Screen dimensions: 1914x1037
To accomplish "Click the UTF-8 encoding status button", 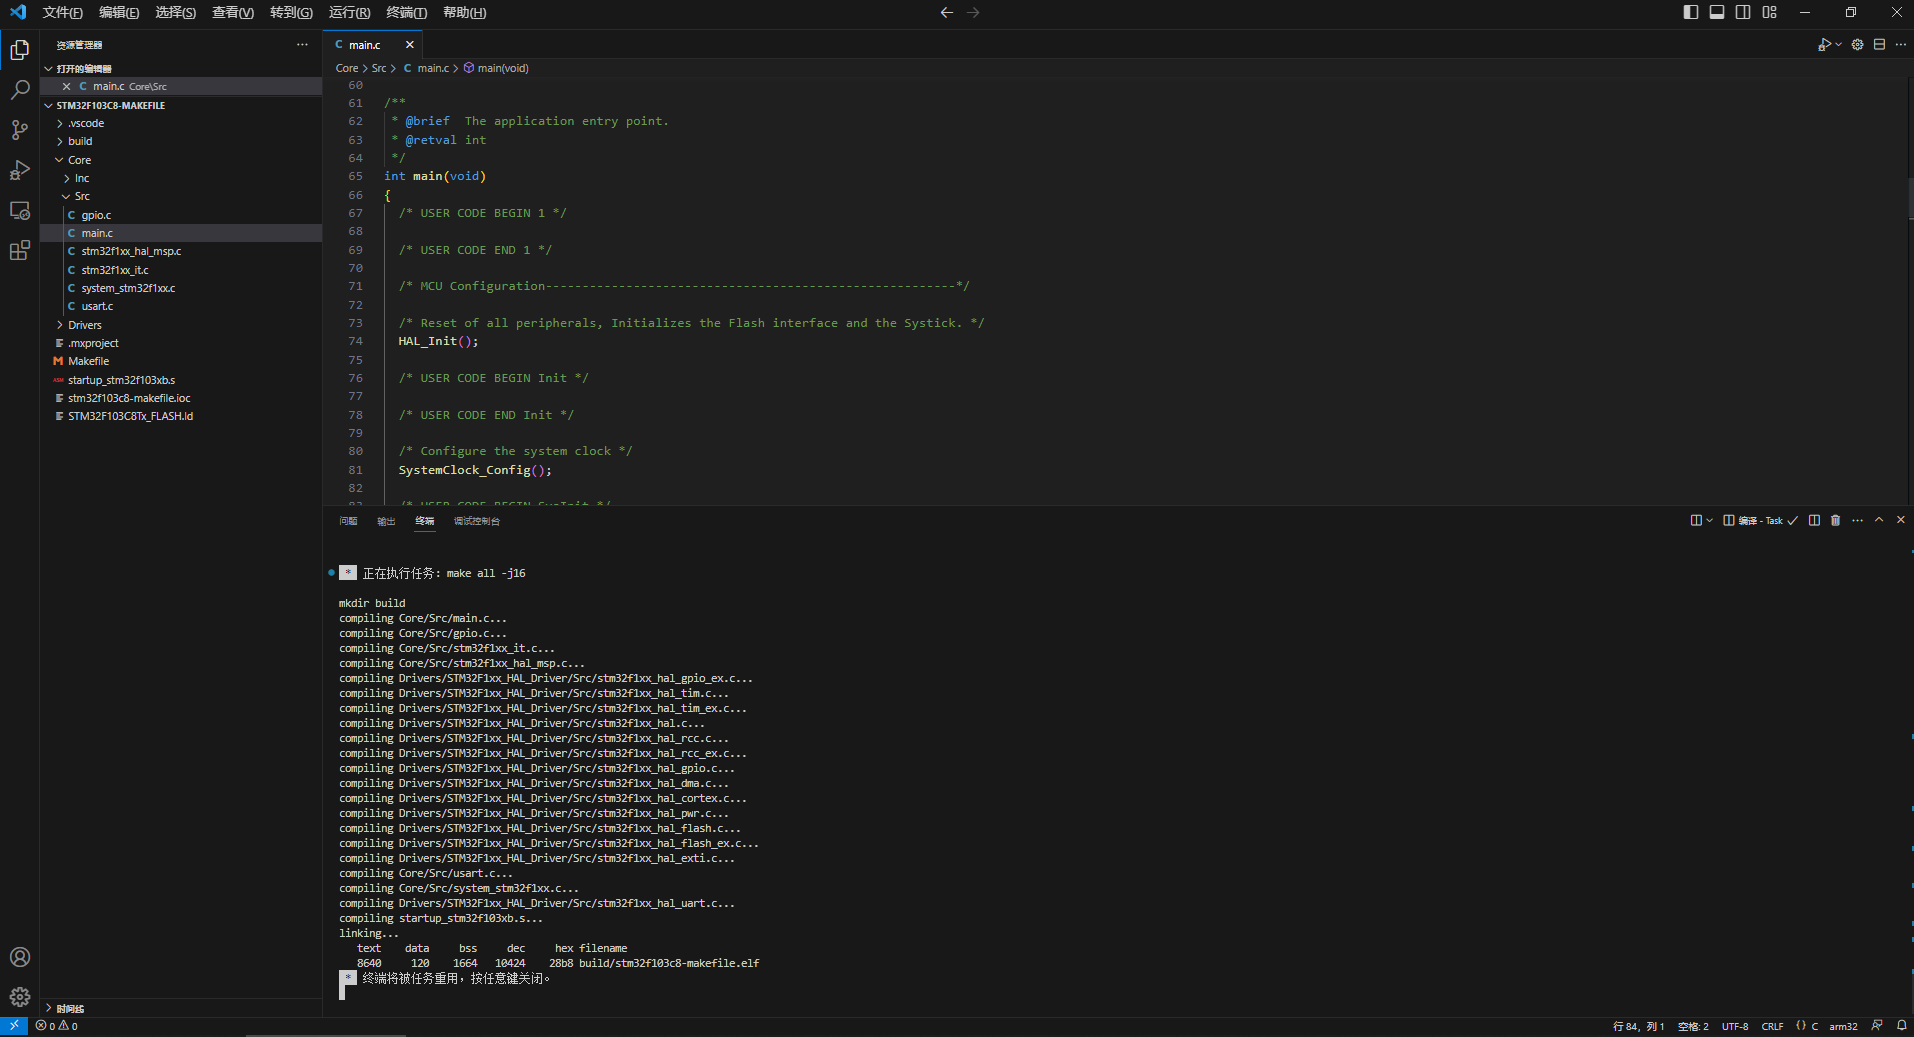I will point(1735,1026).
